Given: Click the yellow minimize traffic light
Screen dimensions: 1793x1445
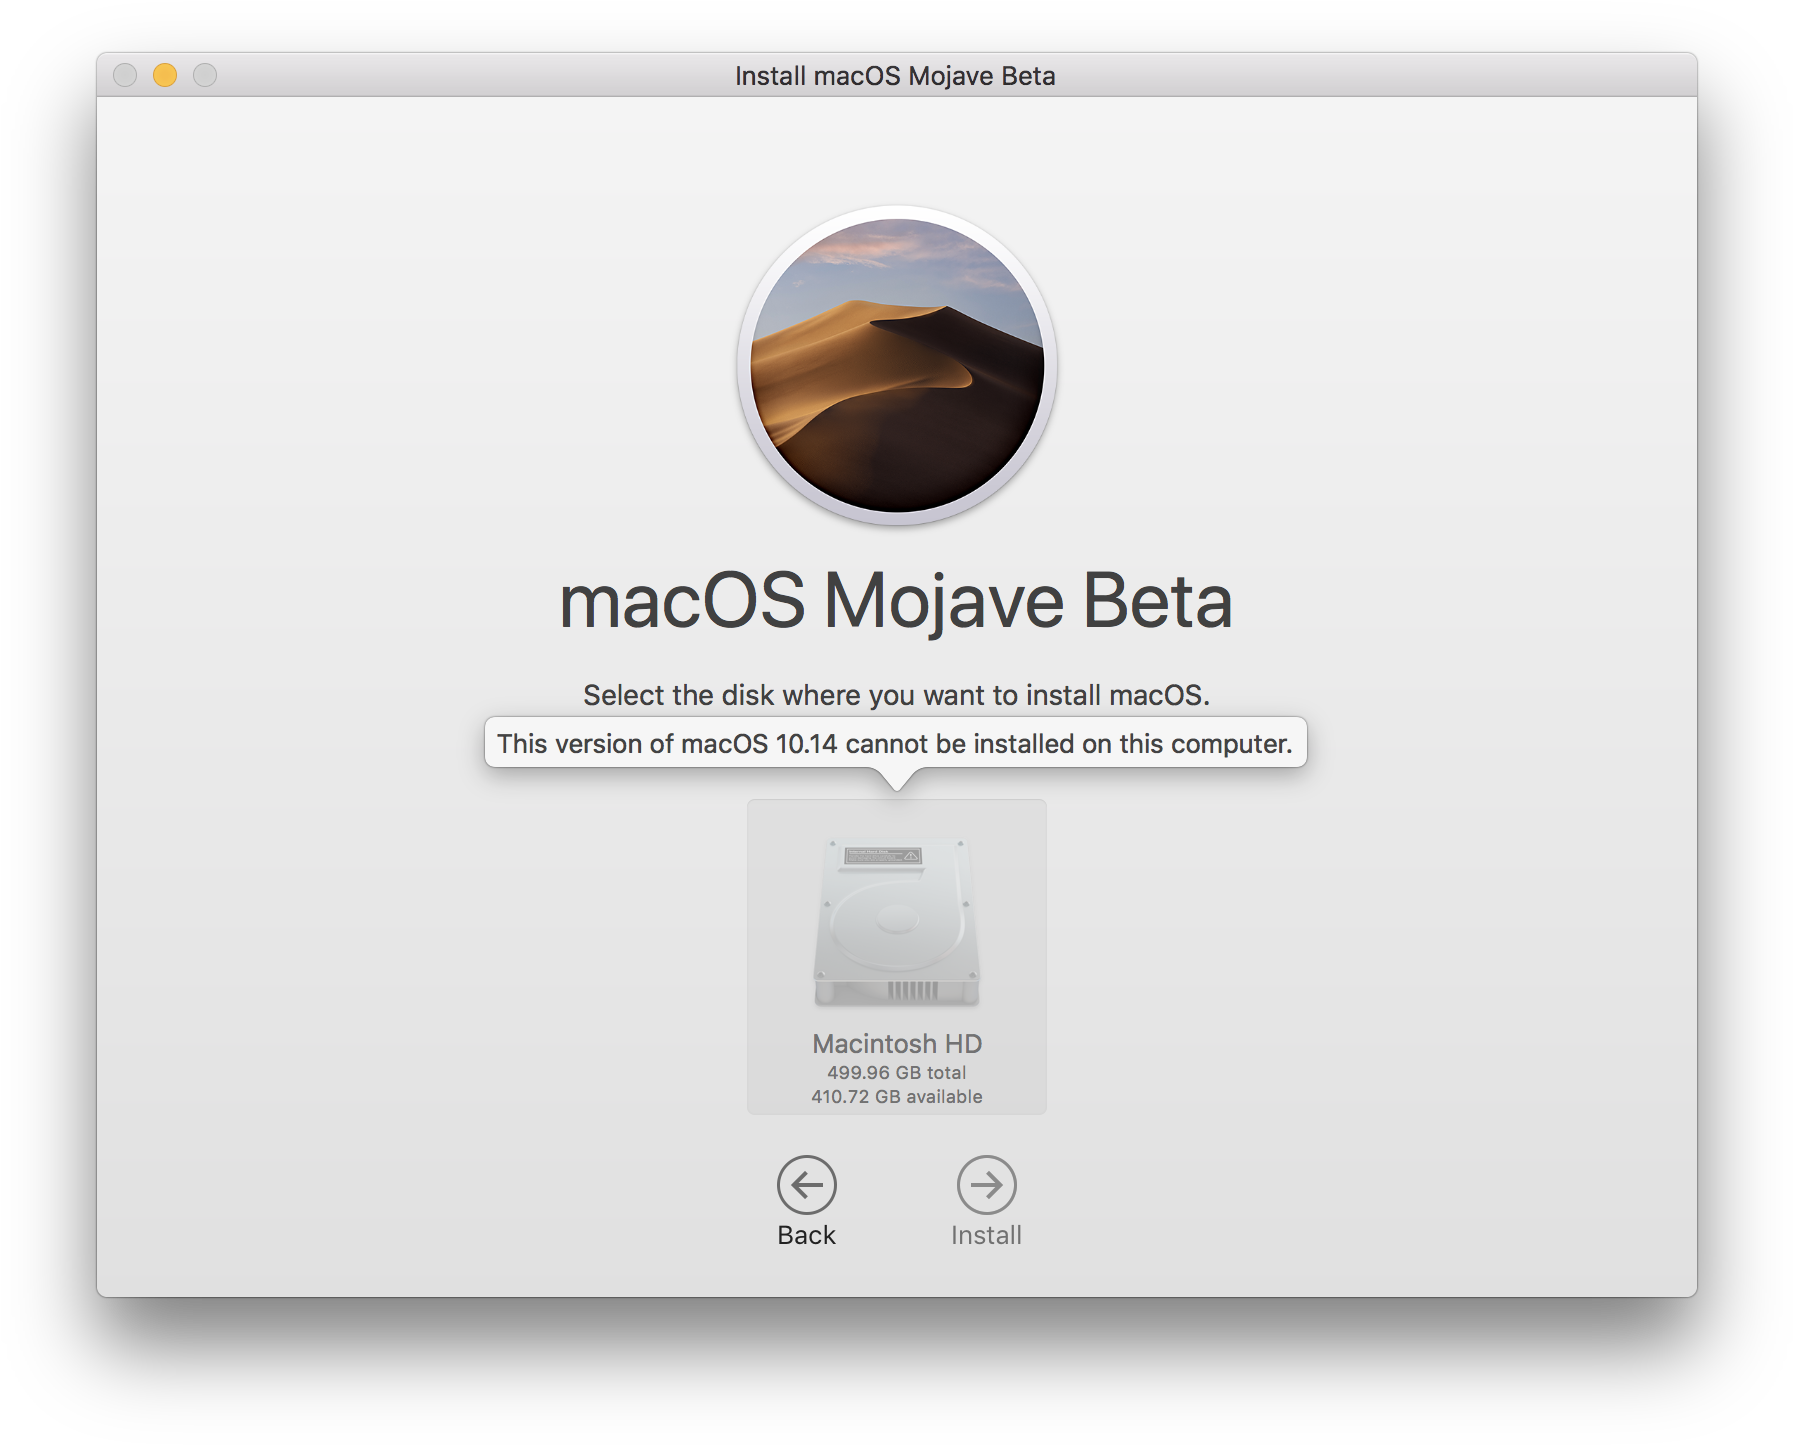Looking at the screenshot, I should tap(163, 74).
